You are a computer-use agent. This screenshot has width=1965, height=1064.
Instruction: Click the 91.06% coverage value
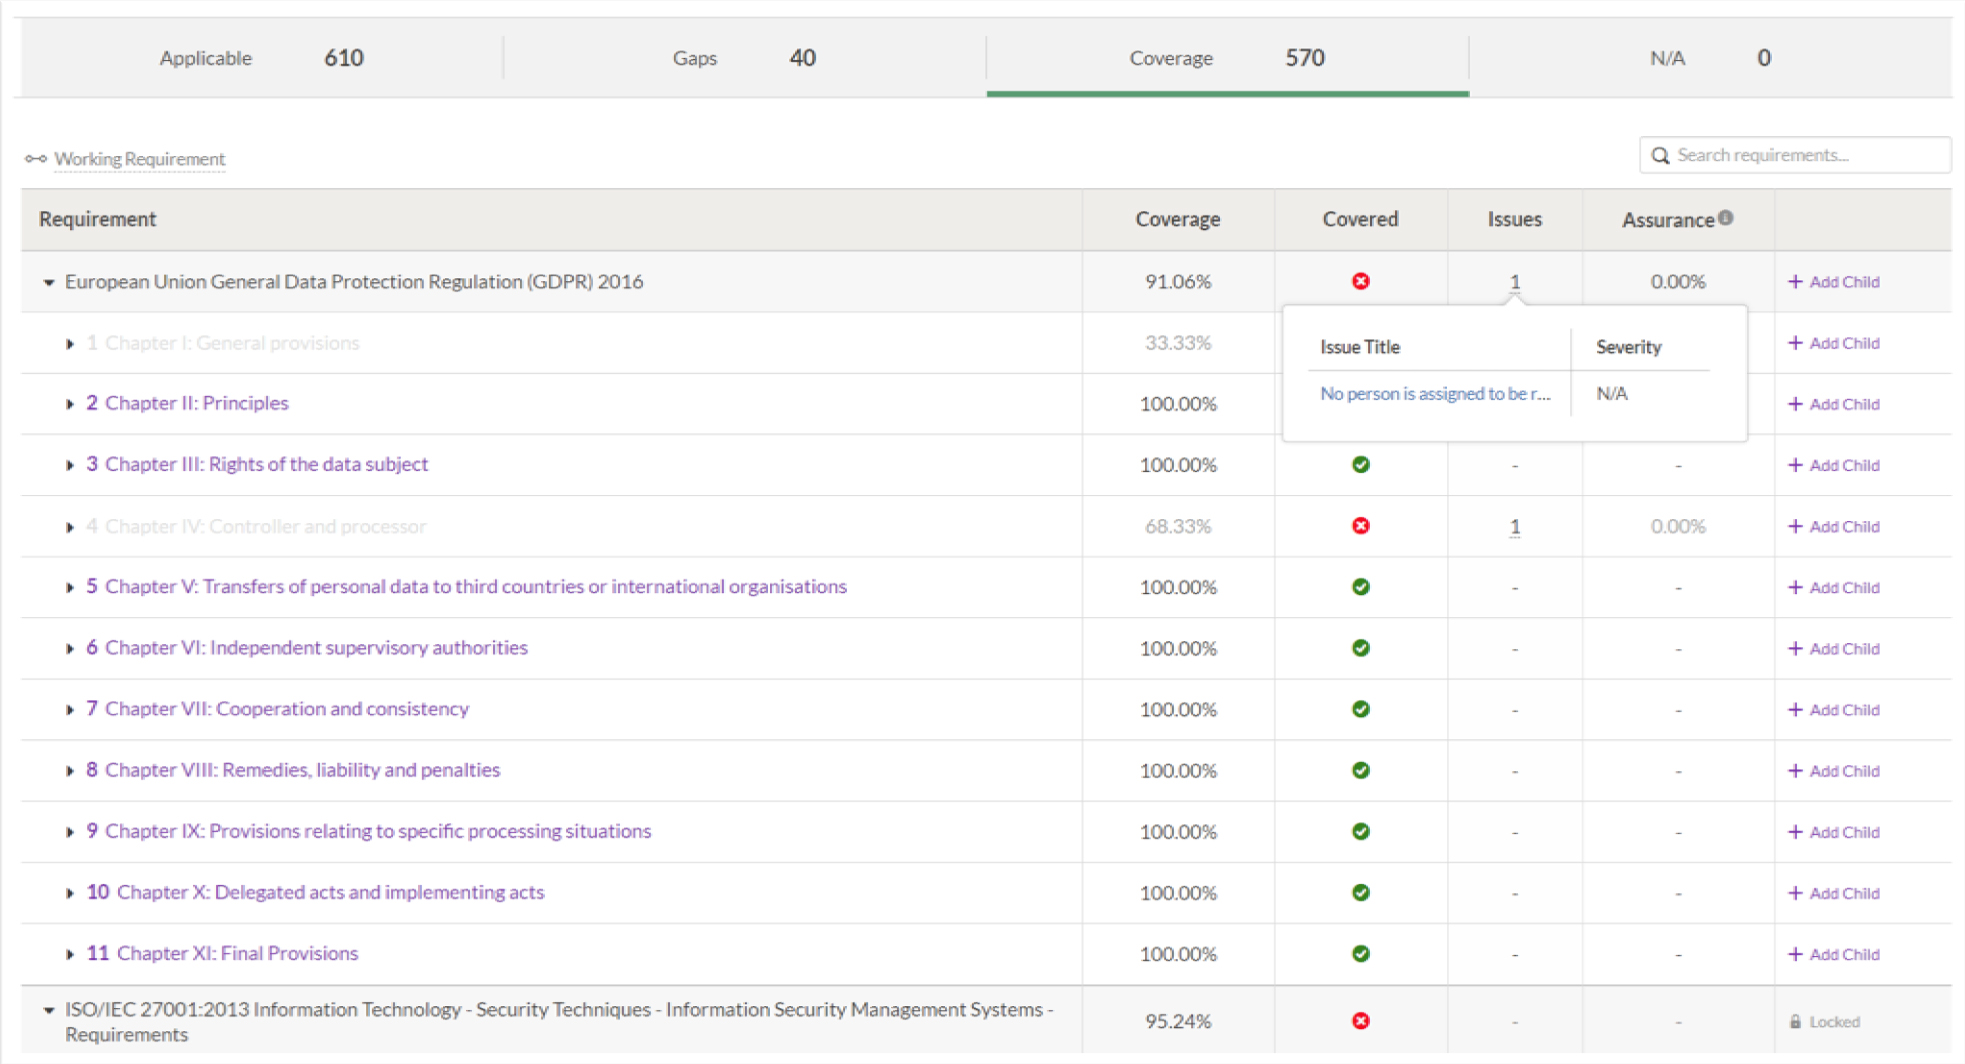(x=1178, y=282)
